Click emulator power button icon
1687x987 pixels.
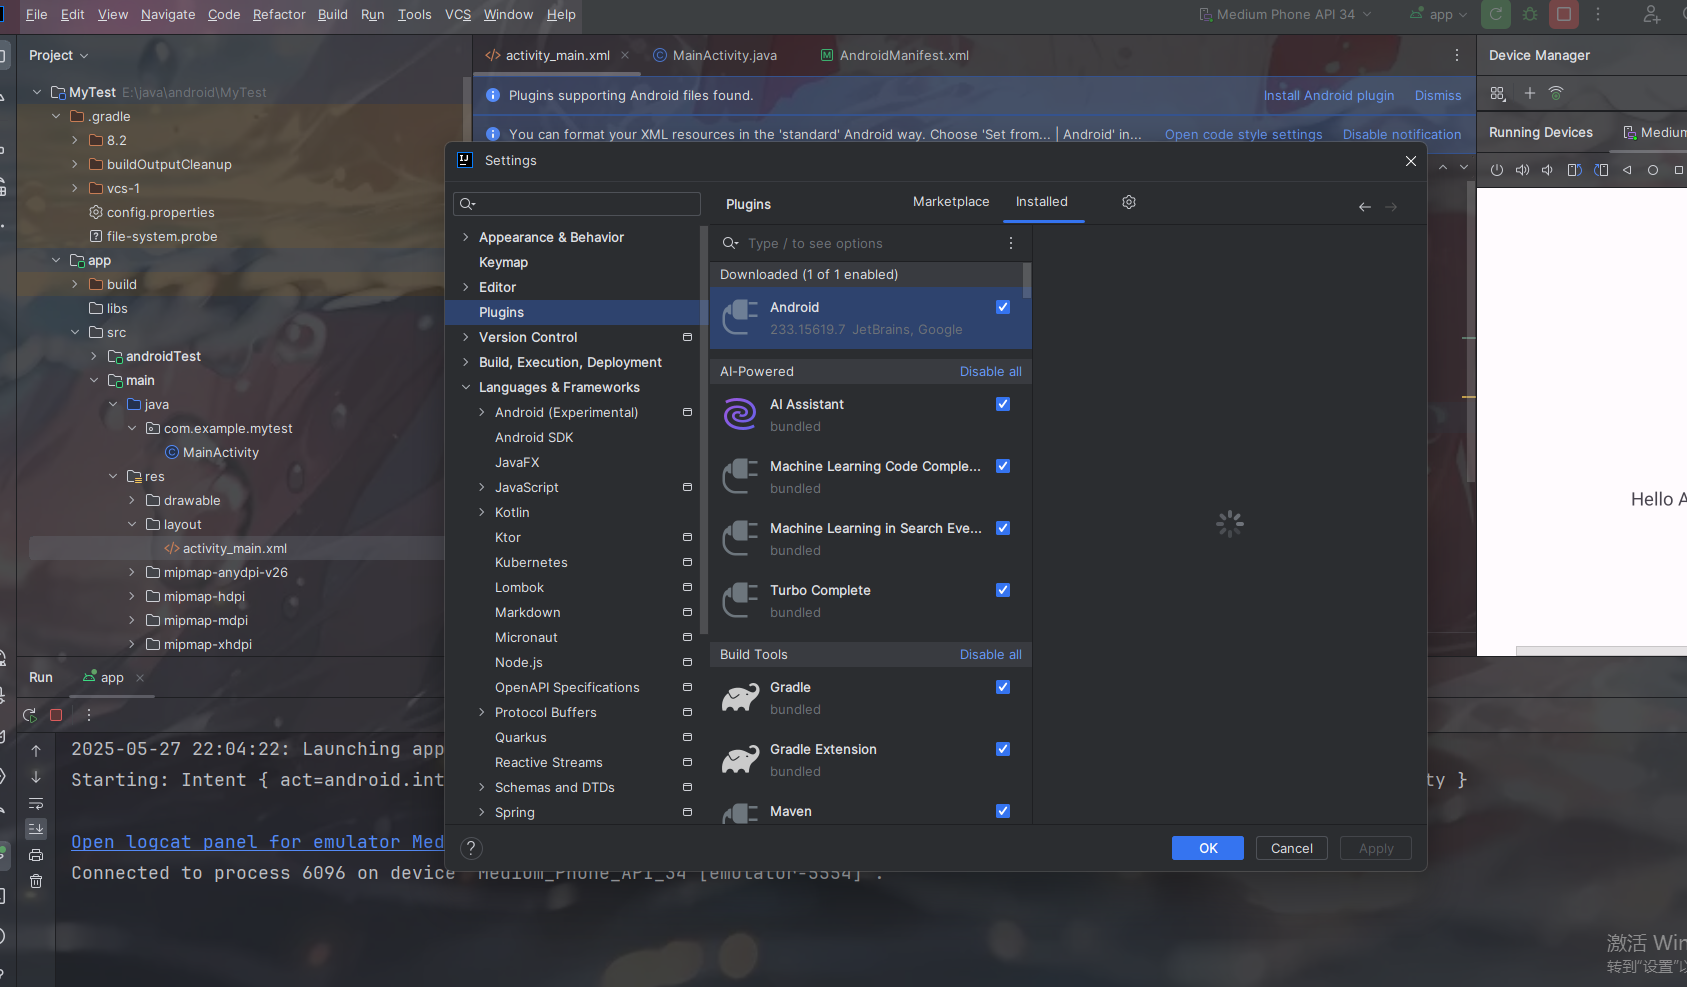pyautogui.click(x=1497, y=170)
